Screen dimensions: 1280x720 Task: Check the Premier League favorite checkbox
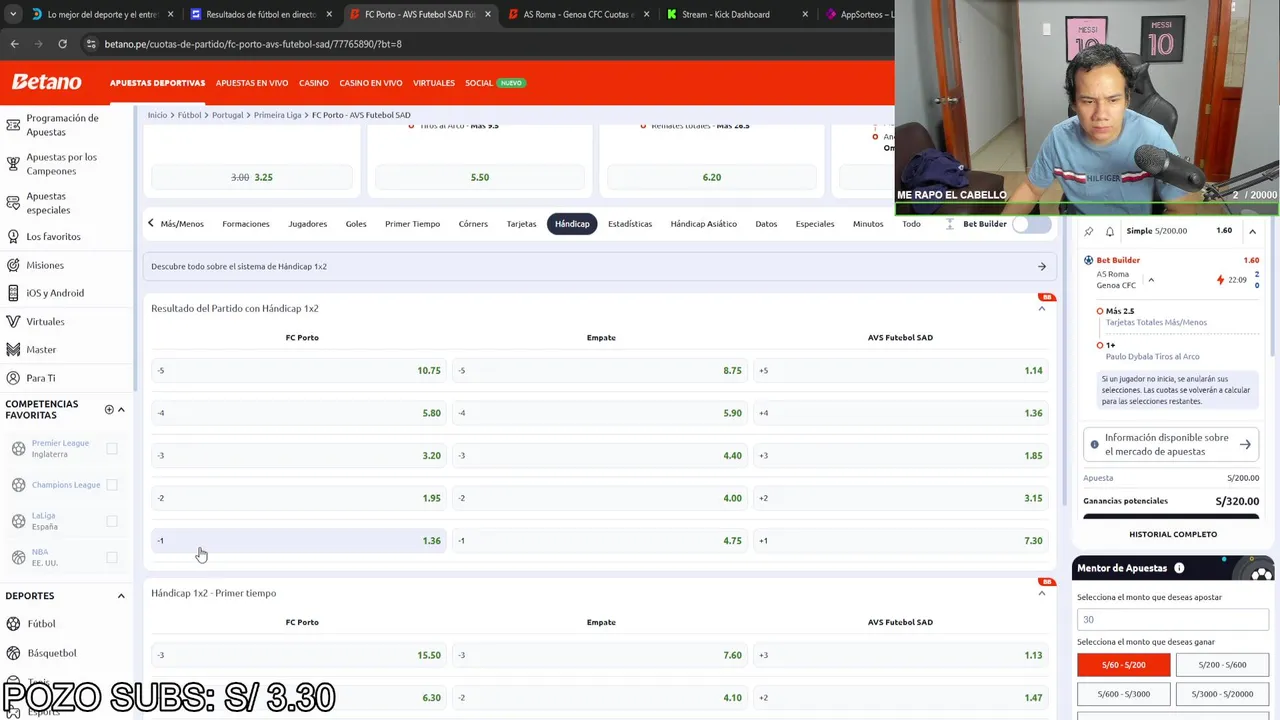pyautogui.click(x=112, y=449)
